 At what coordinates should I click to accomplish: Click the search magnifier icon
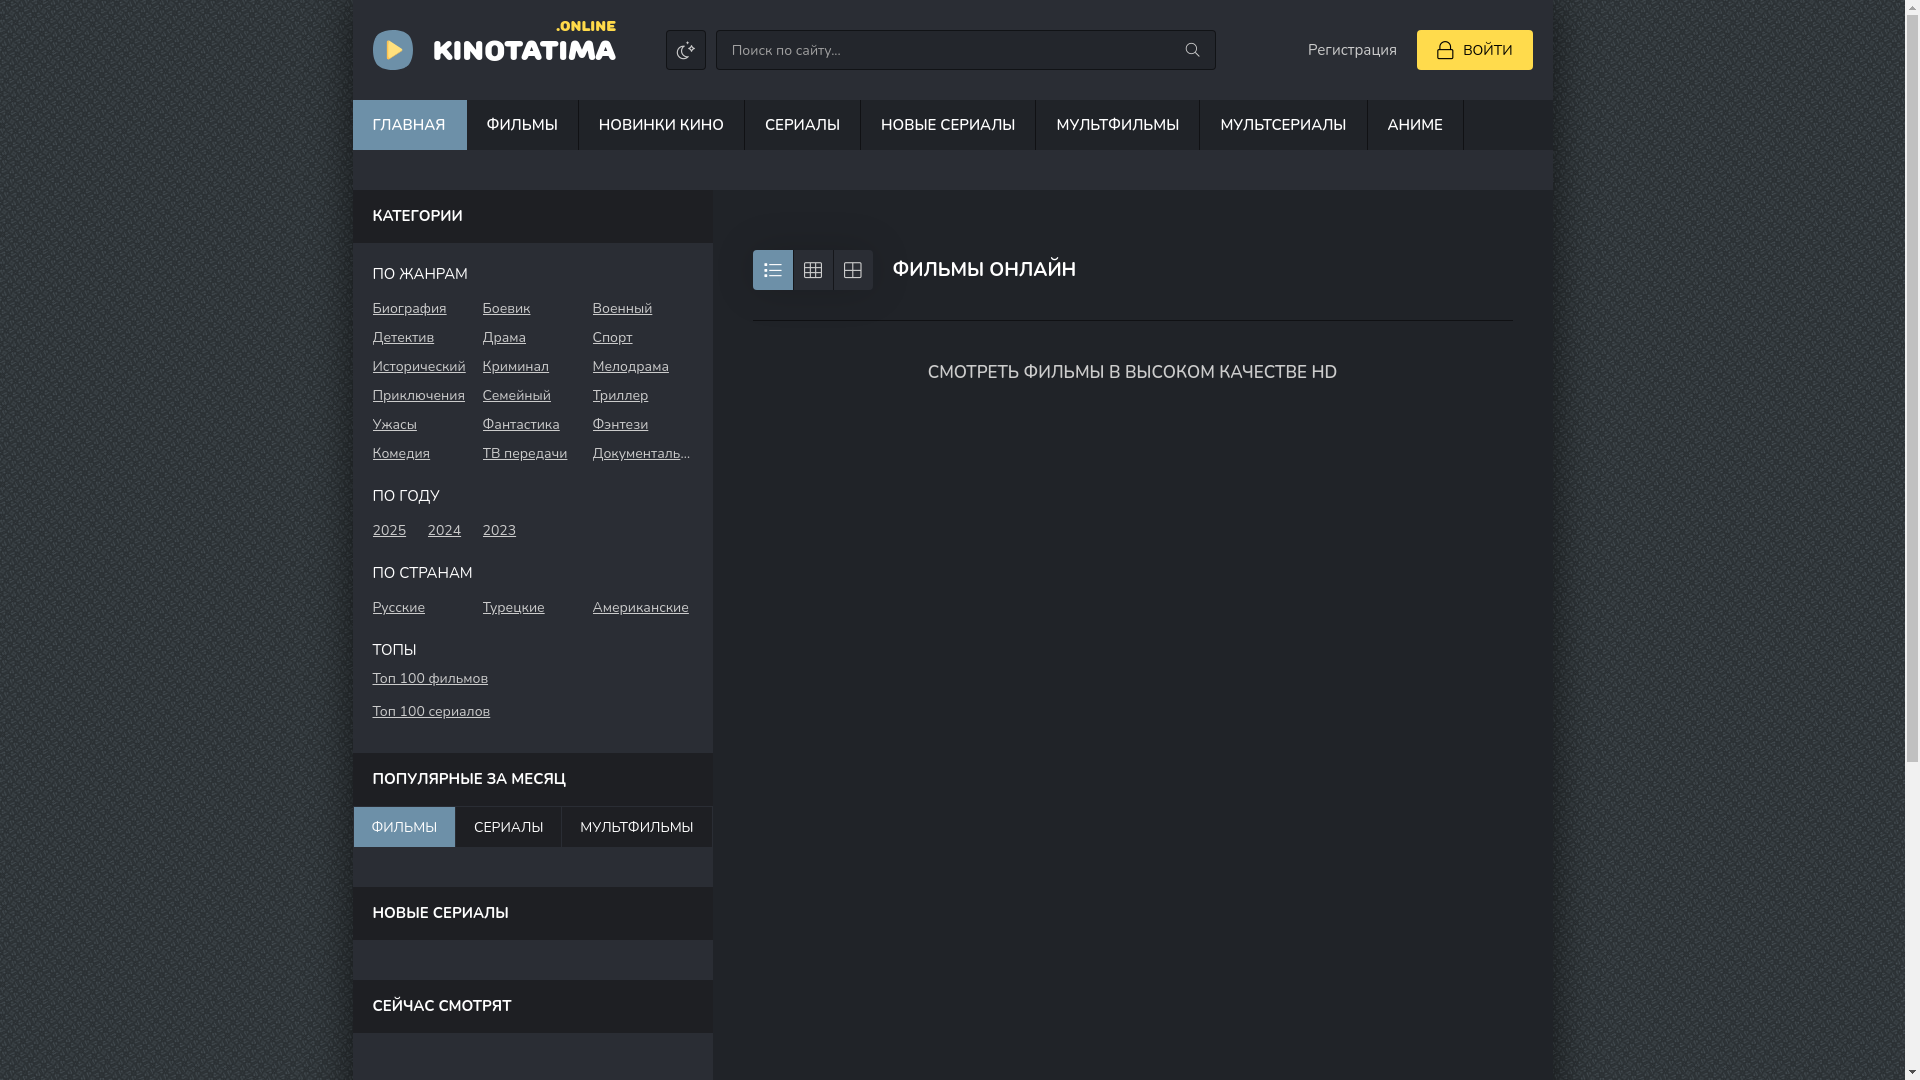coord(1192,50)
